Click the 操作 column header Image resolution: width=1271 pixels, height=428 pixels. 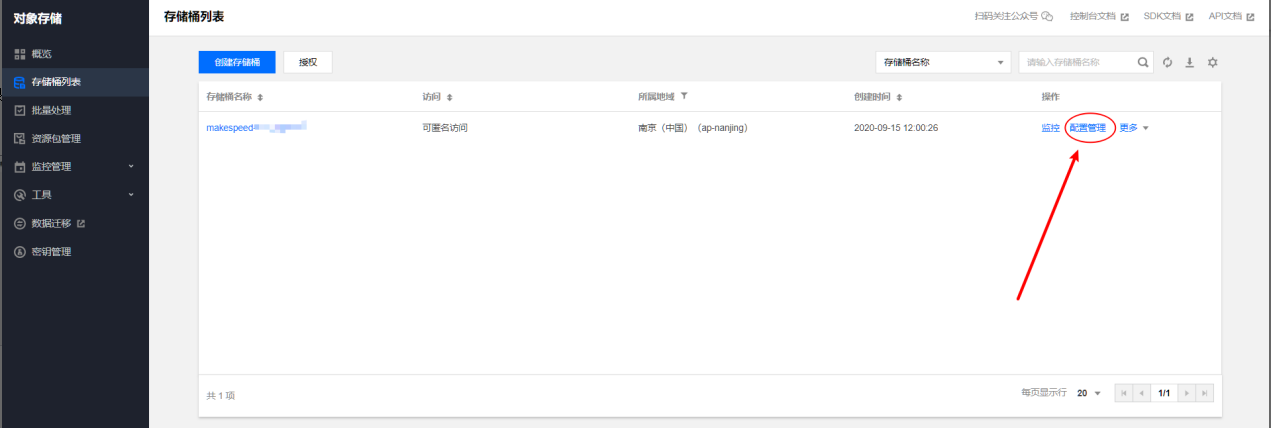pyautogui.click(x=1050, y=97)
